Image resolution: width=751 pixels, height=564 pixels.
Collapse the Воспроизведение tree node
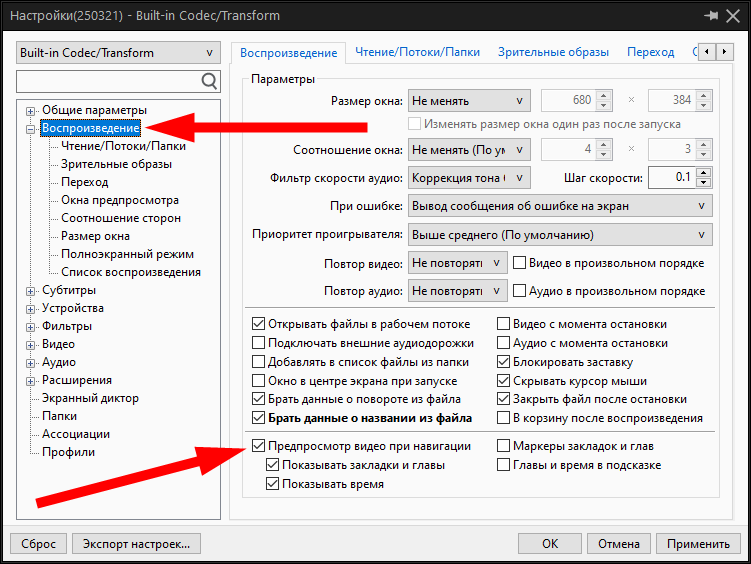pos(31,128)
